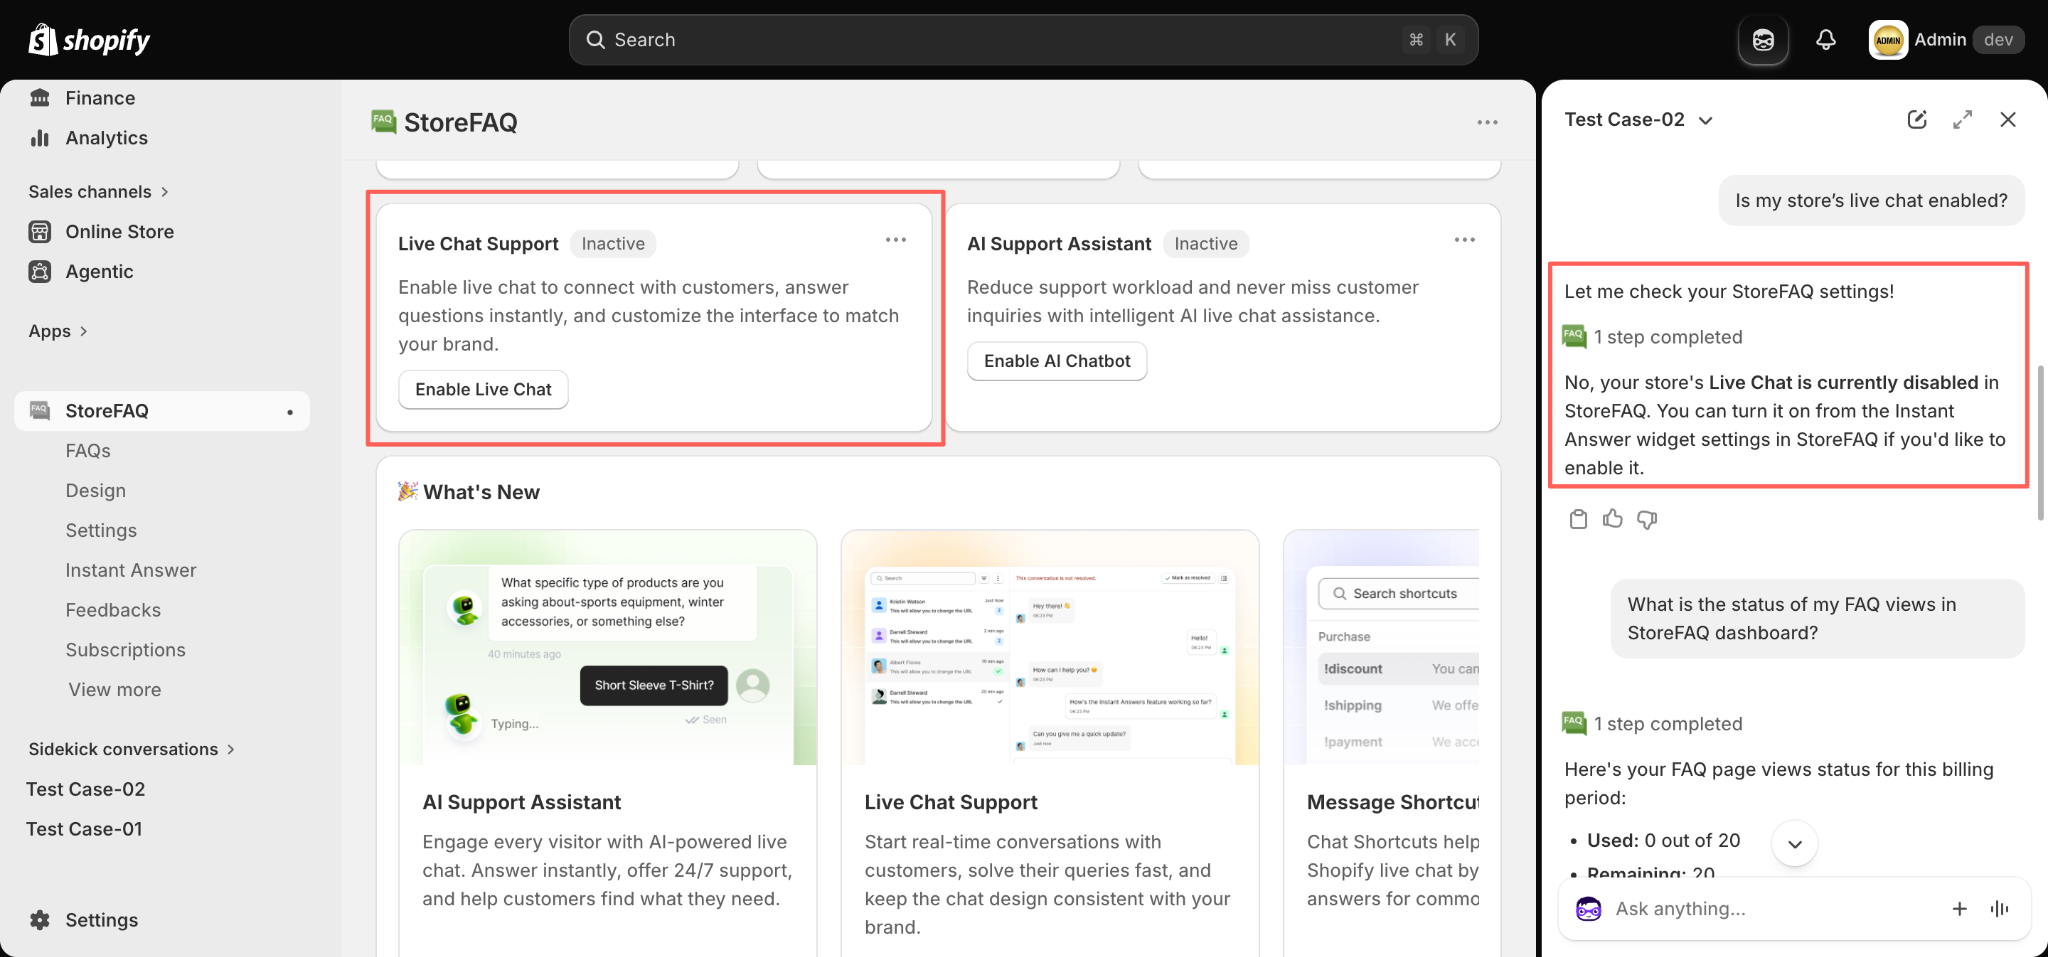Open notifications bell
Screen dimensions: 2048x957
pyautogui.click(x=1826, y=40)
